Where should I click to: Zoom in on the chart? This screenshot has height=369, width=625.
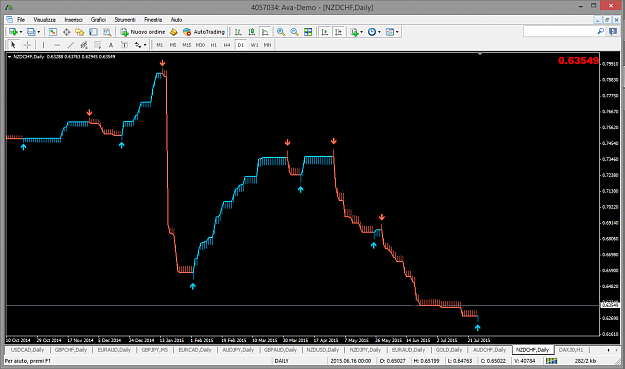(x=281, y=32)
